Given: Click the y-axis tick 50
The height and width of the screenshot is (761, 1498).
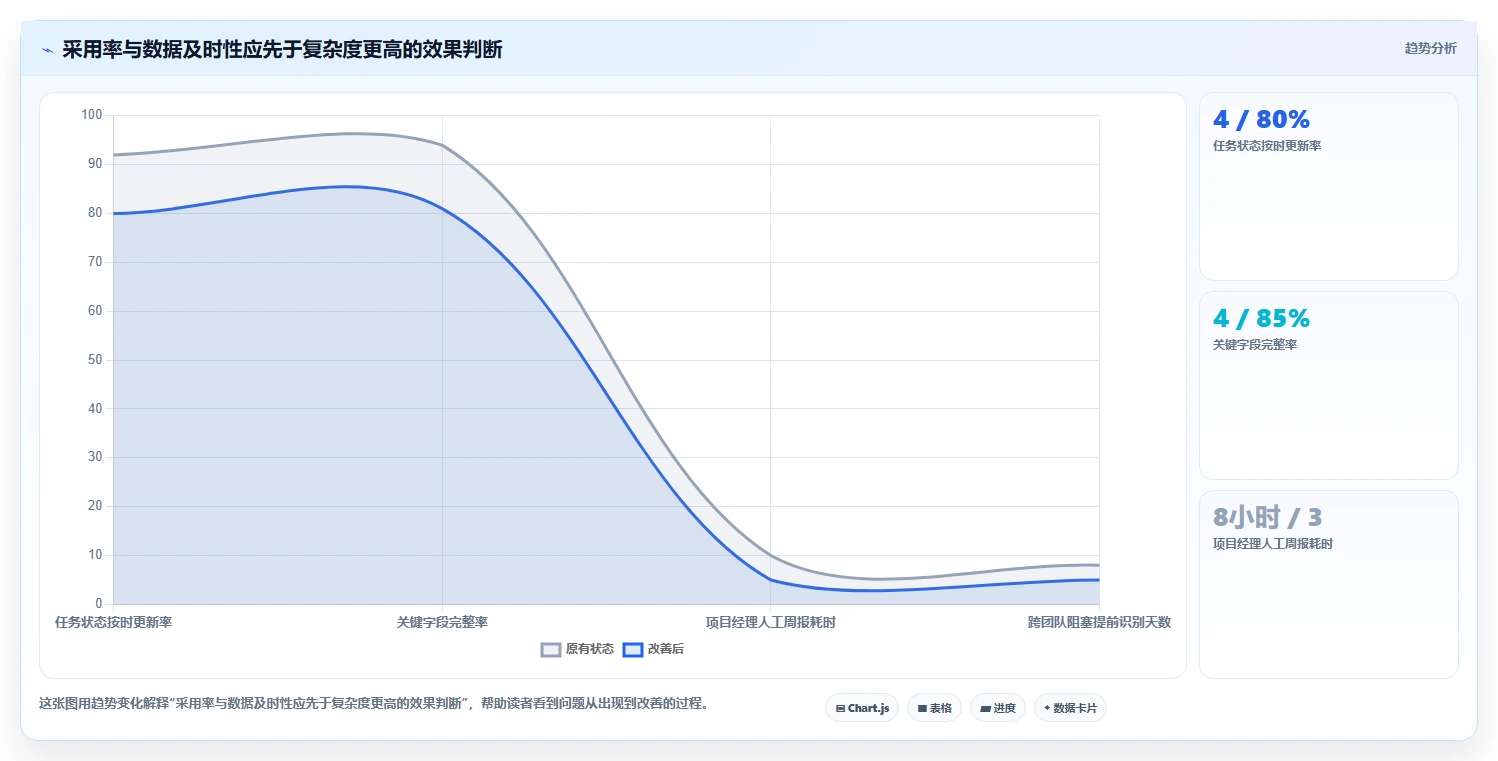Looking at the screenshot, I should [x=95, y=360].
